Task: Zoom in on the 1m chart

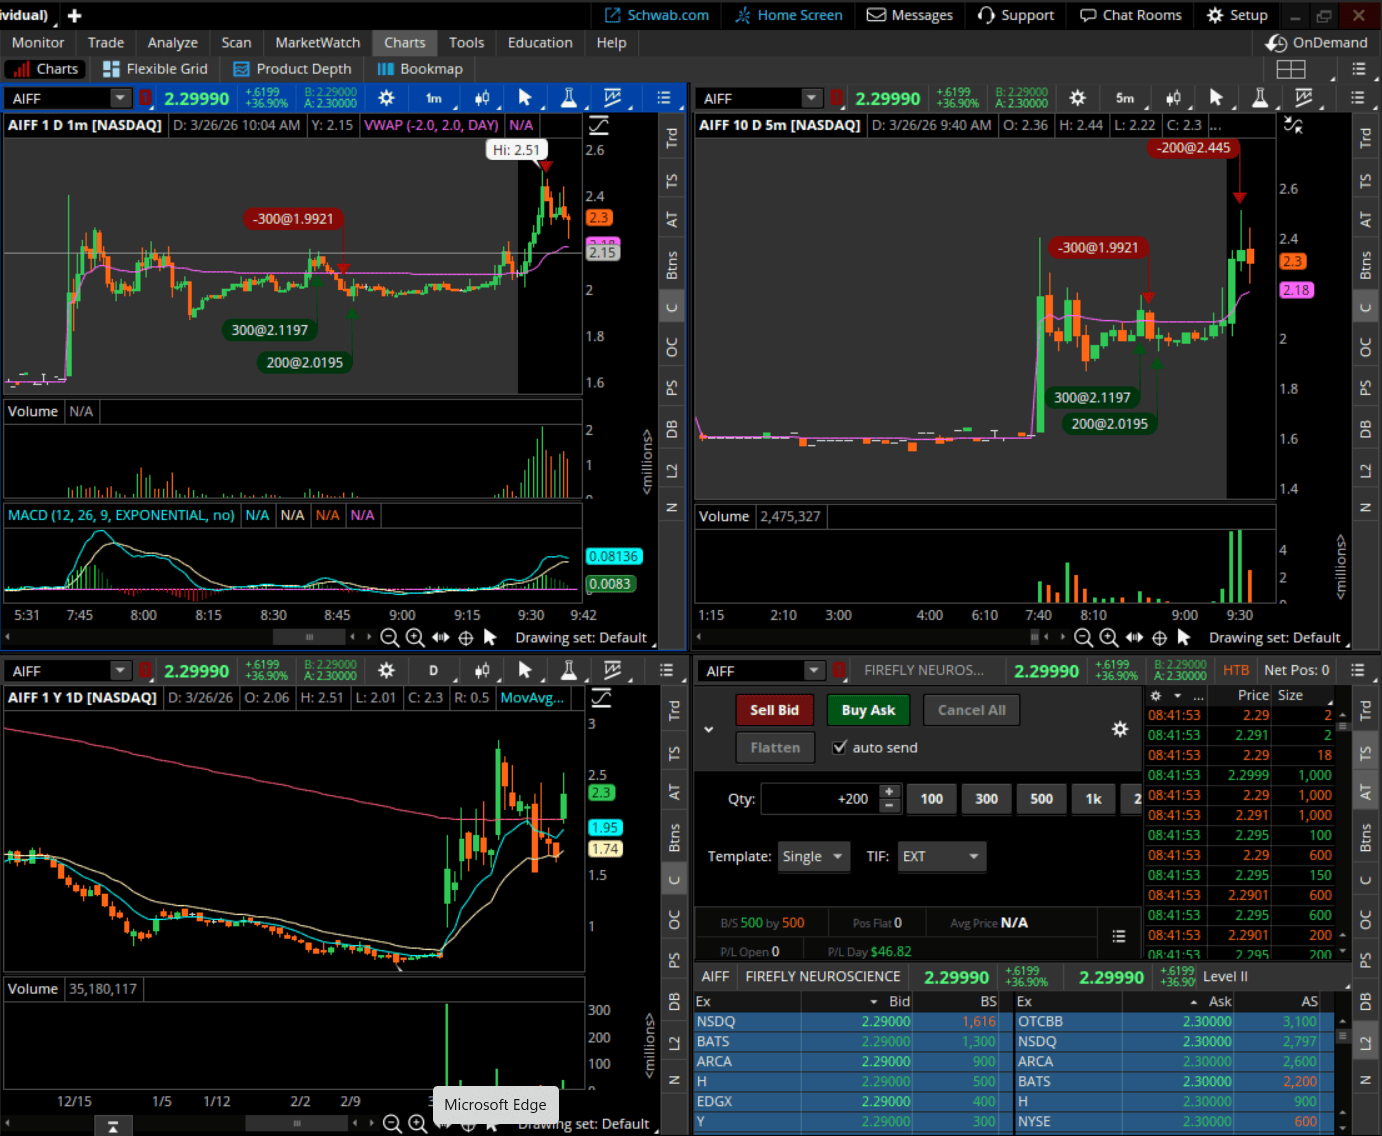Action: (415, 638)
